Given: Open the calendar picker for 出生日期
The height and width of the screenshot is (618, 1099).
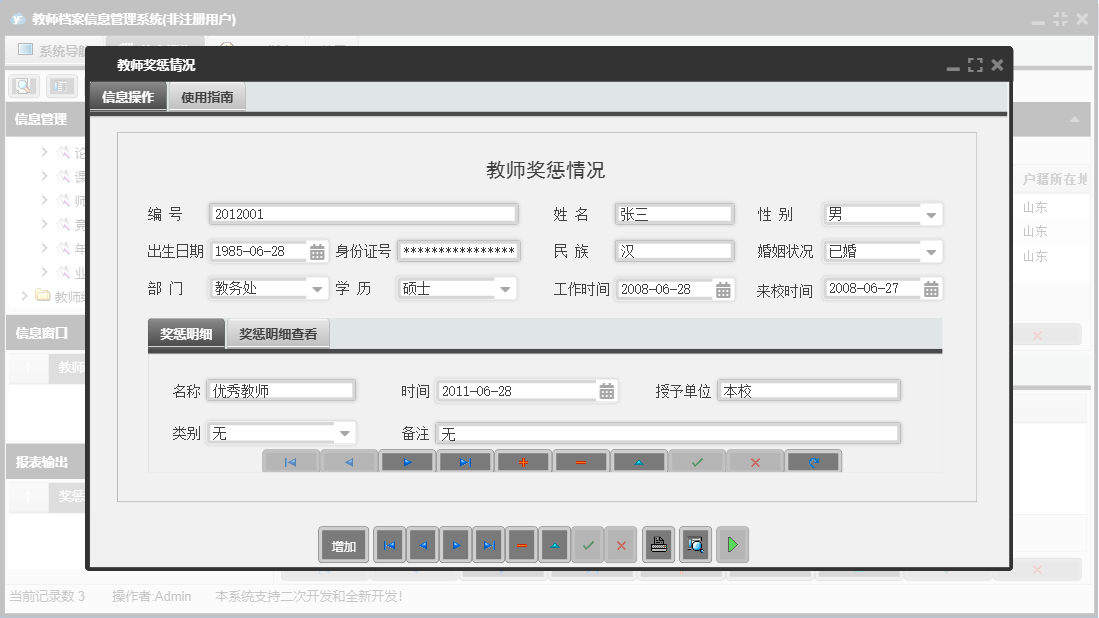Looking at the screenshot, I should pos(318,251).
